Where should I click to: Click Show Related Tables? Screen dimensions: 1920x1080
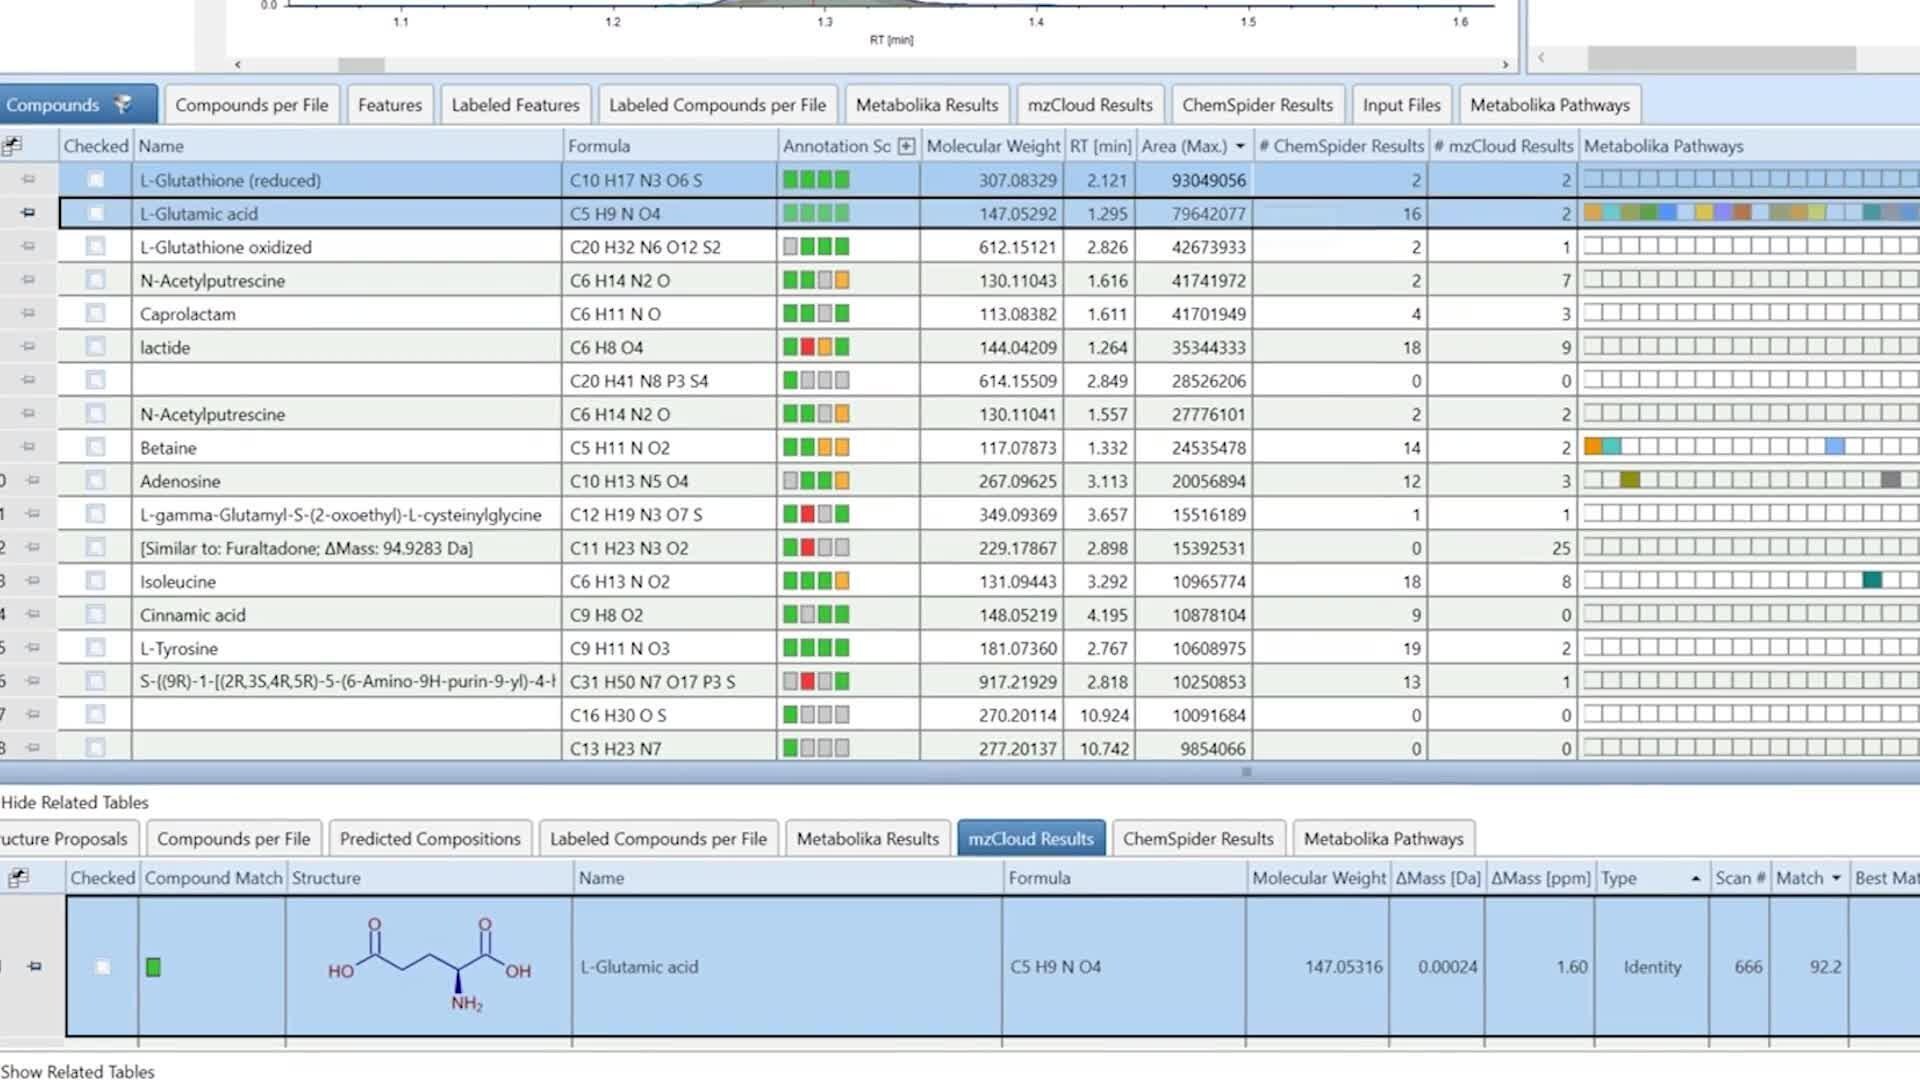tap(78, 1071)
